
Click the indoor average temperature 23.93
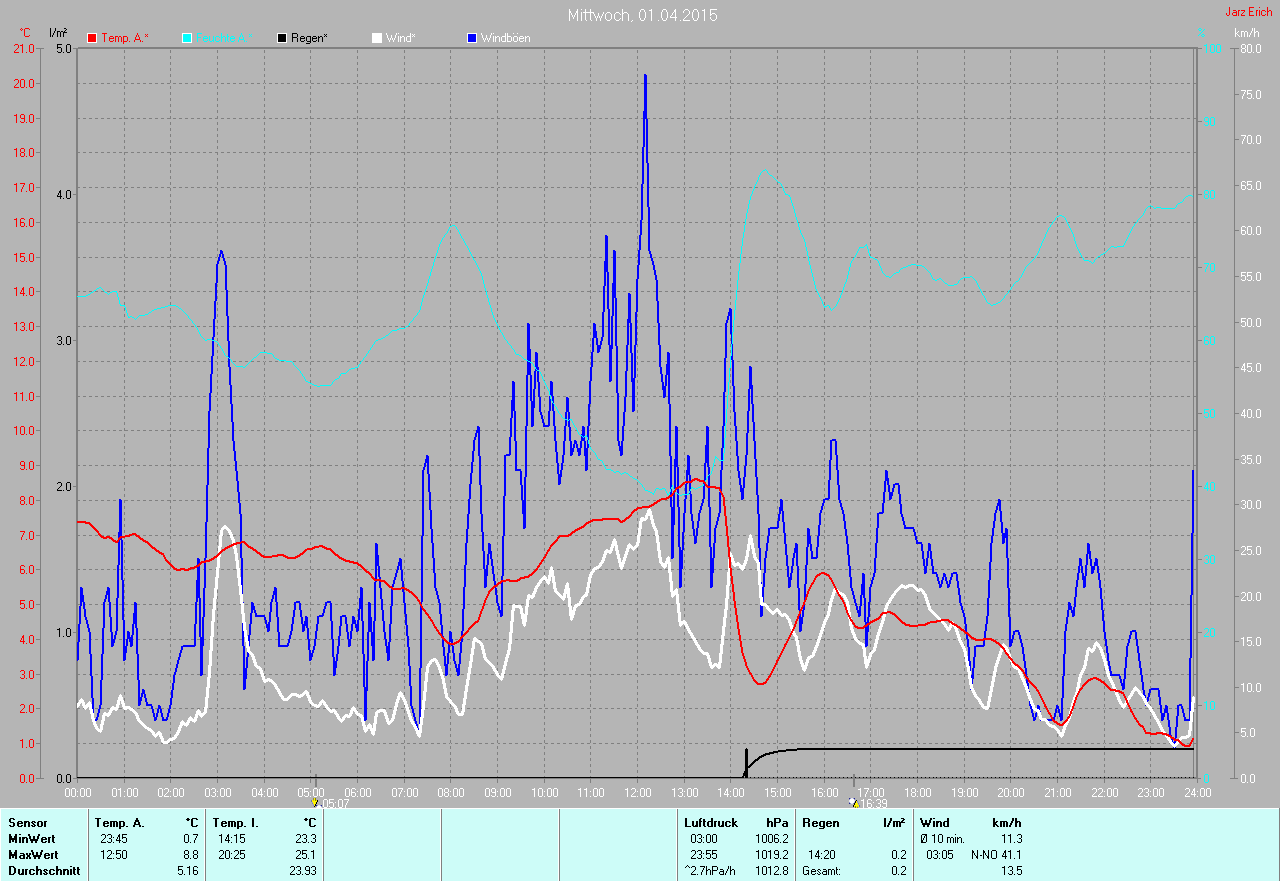(302, 871)
